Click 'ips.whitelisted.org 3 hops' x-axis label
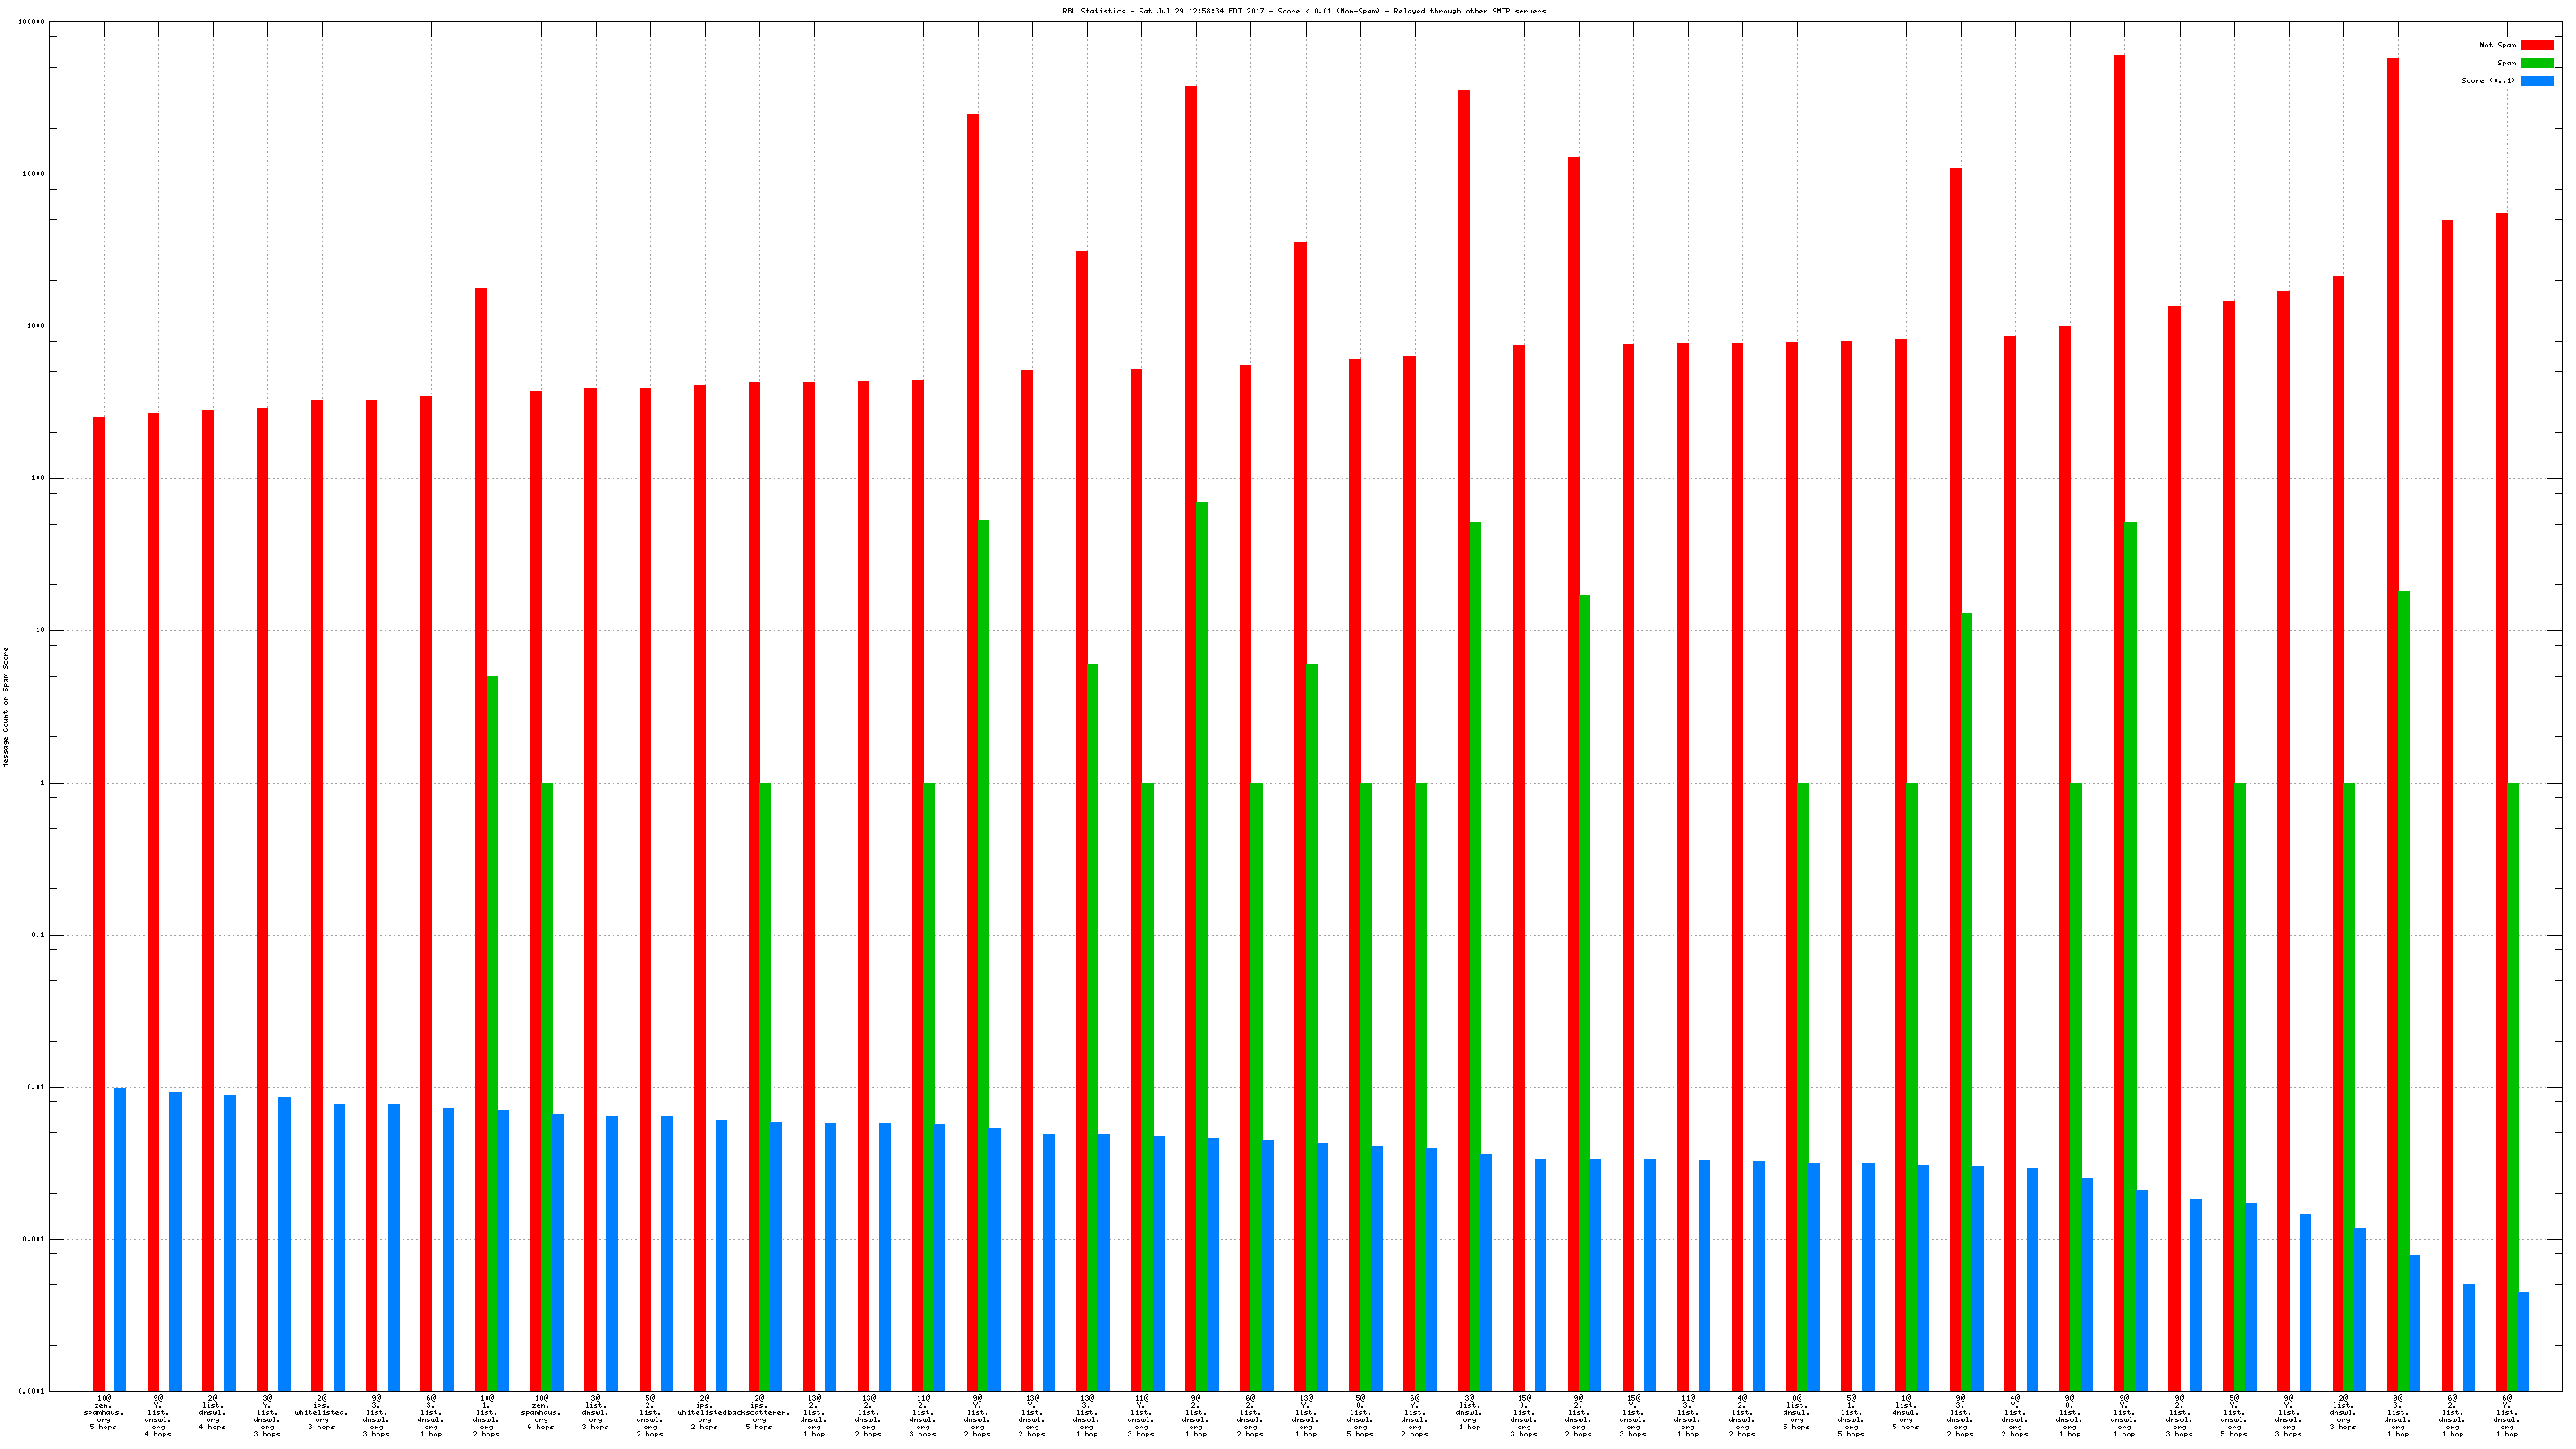Screen dimensions: 2576x1449 tap(321, 1413)
